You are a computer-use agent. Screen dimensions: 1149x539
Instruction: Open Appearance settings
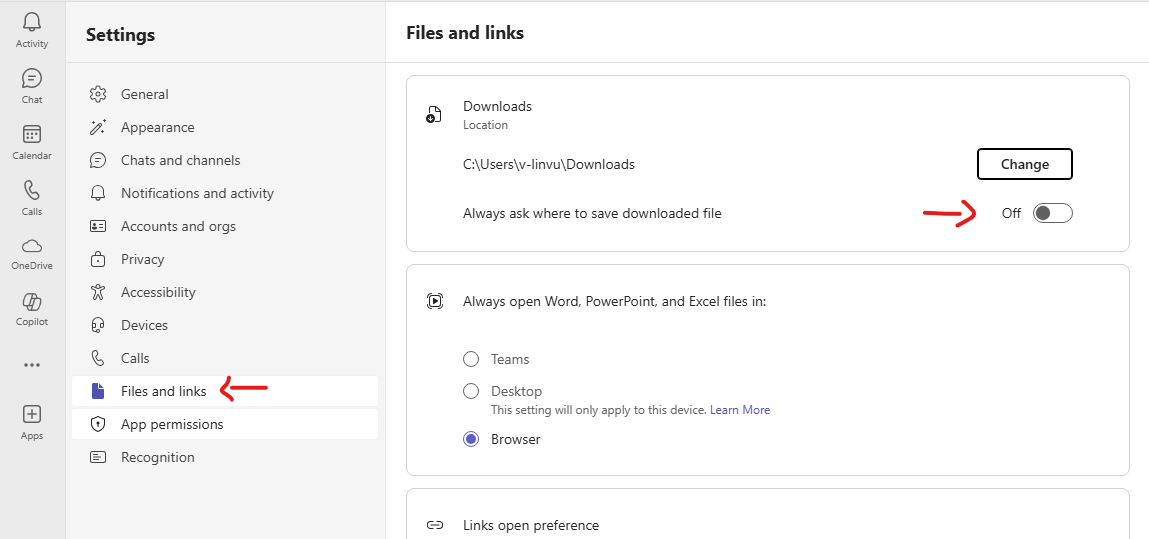pyautogui.click(x=157, y=127)
